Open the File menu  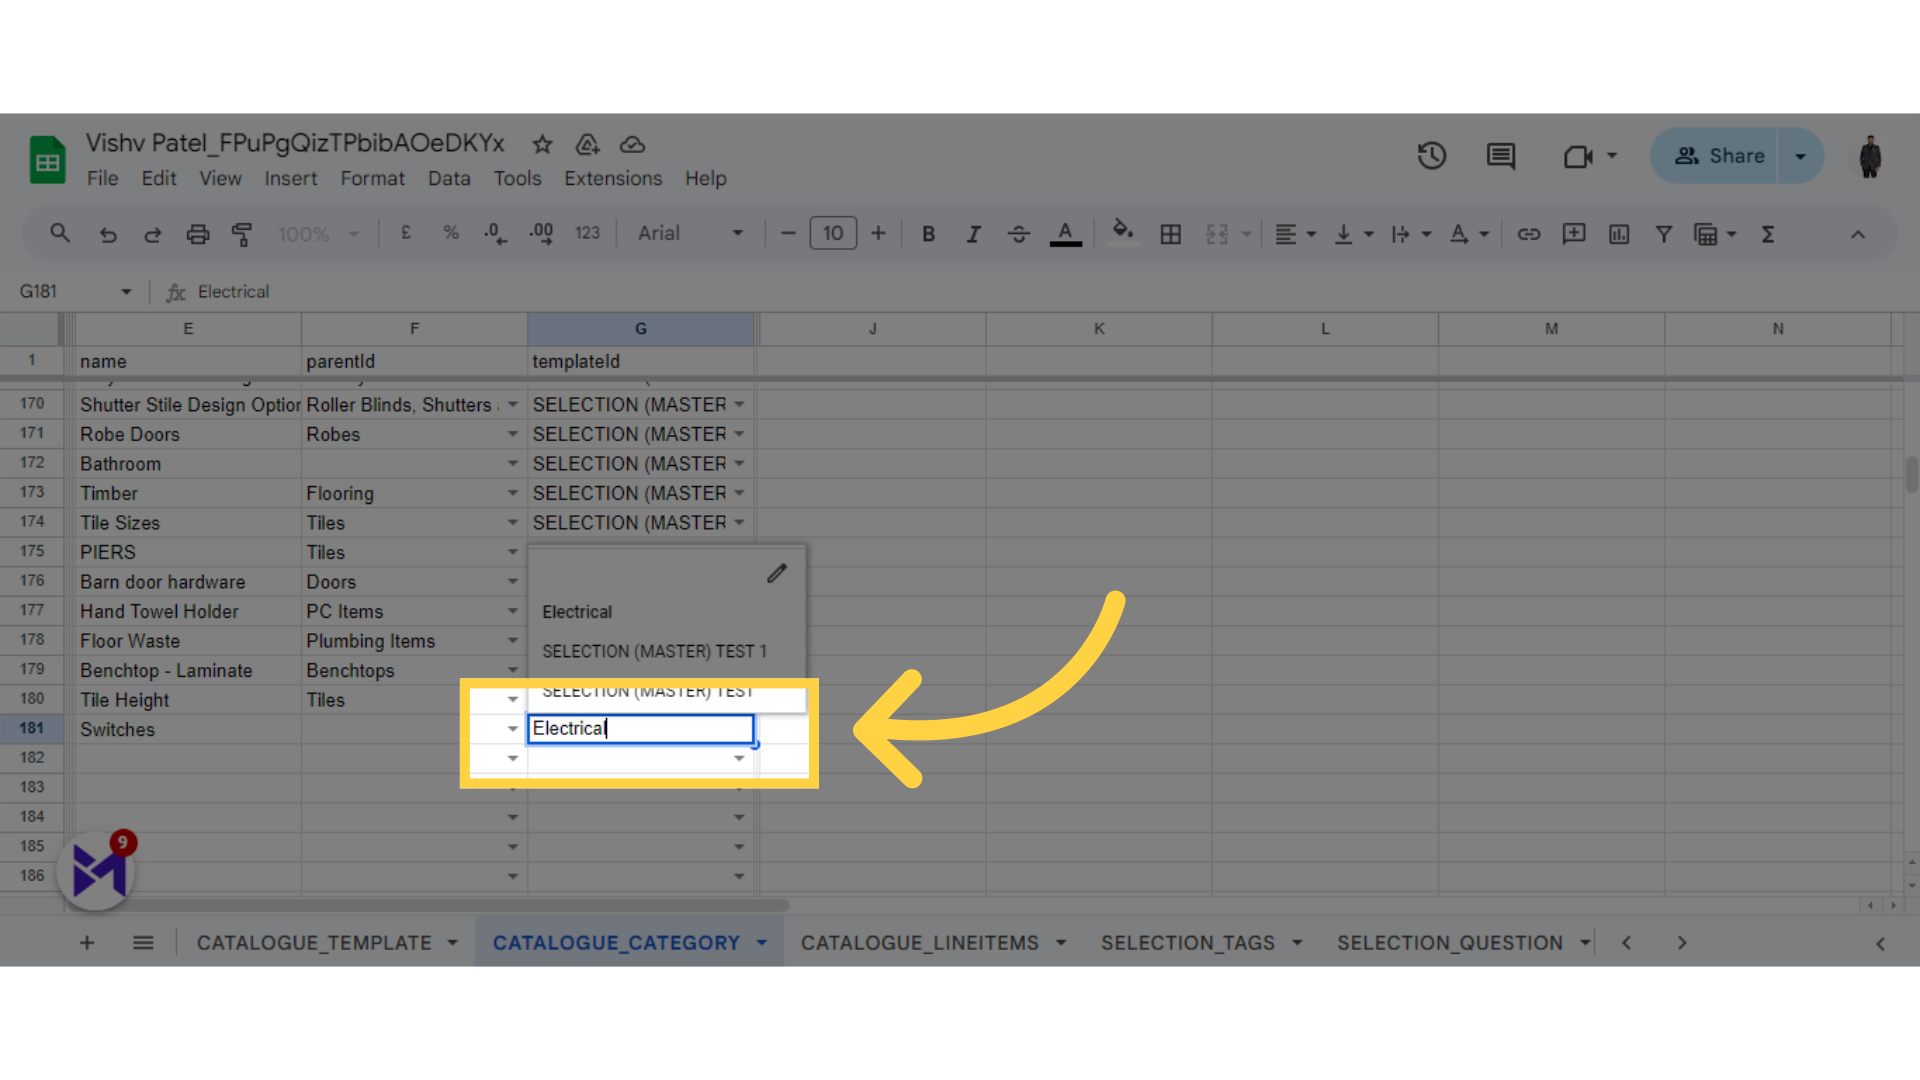click(102, 178)
